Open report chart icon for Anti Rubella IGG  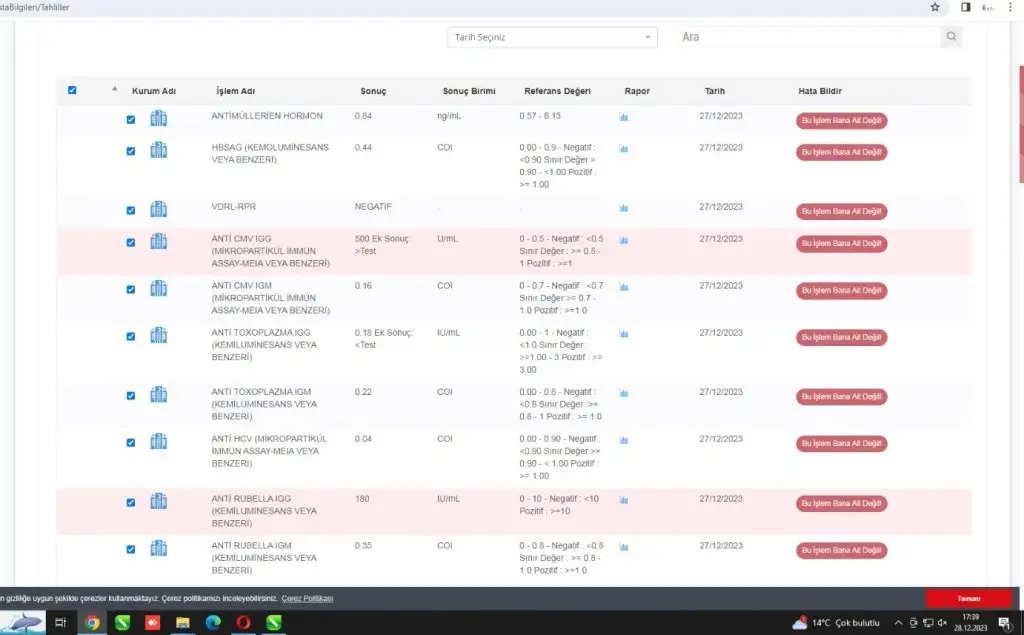click(624, 500)
